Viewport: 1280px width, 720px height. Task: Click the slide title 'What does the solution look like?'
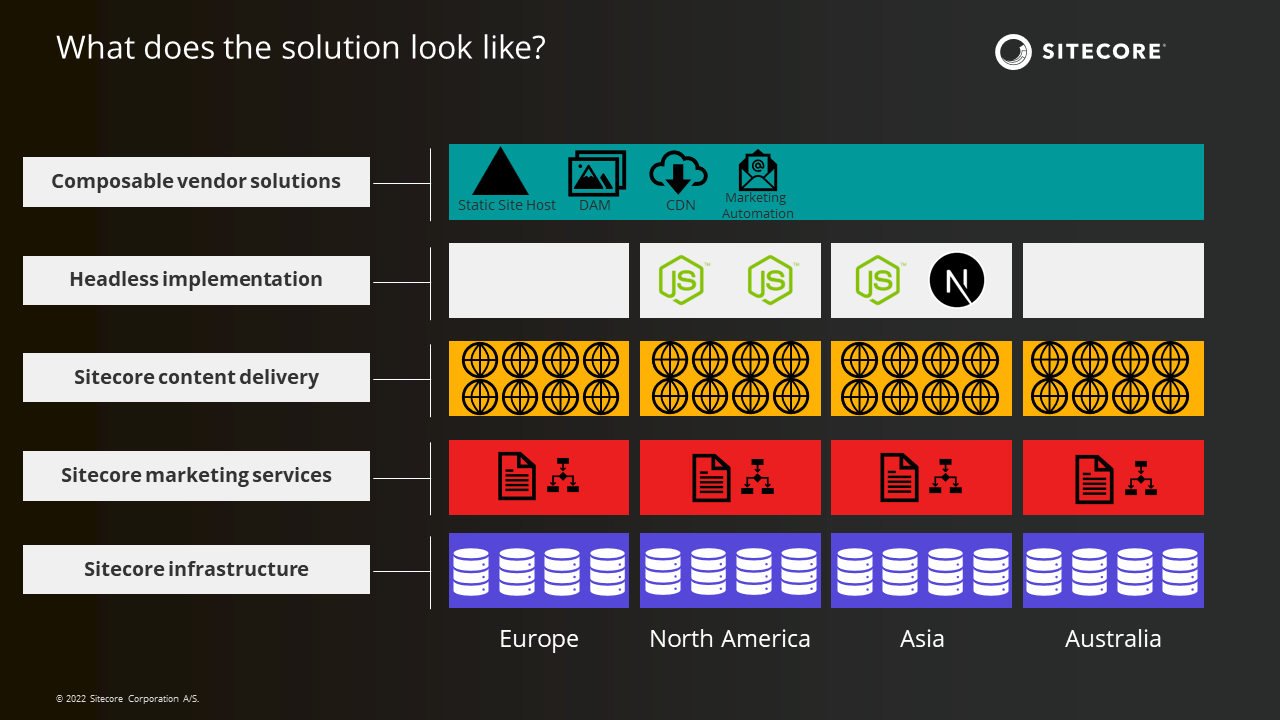click(x=301, y=48)
